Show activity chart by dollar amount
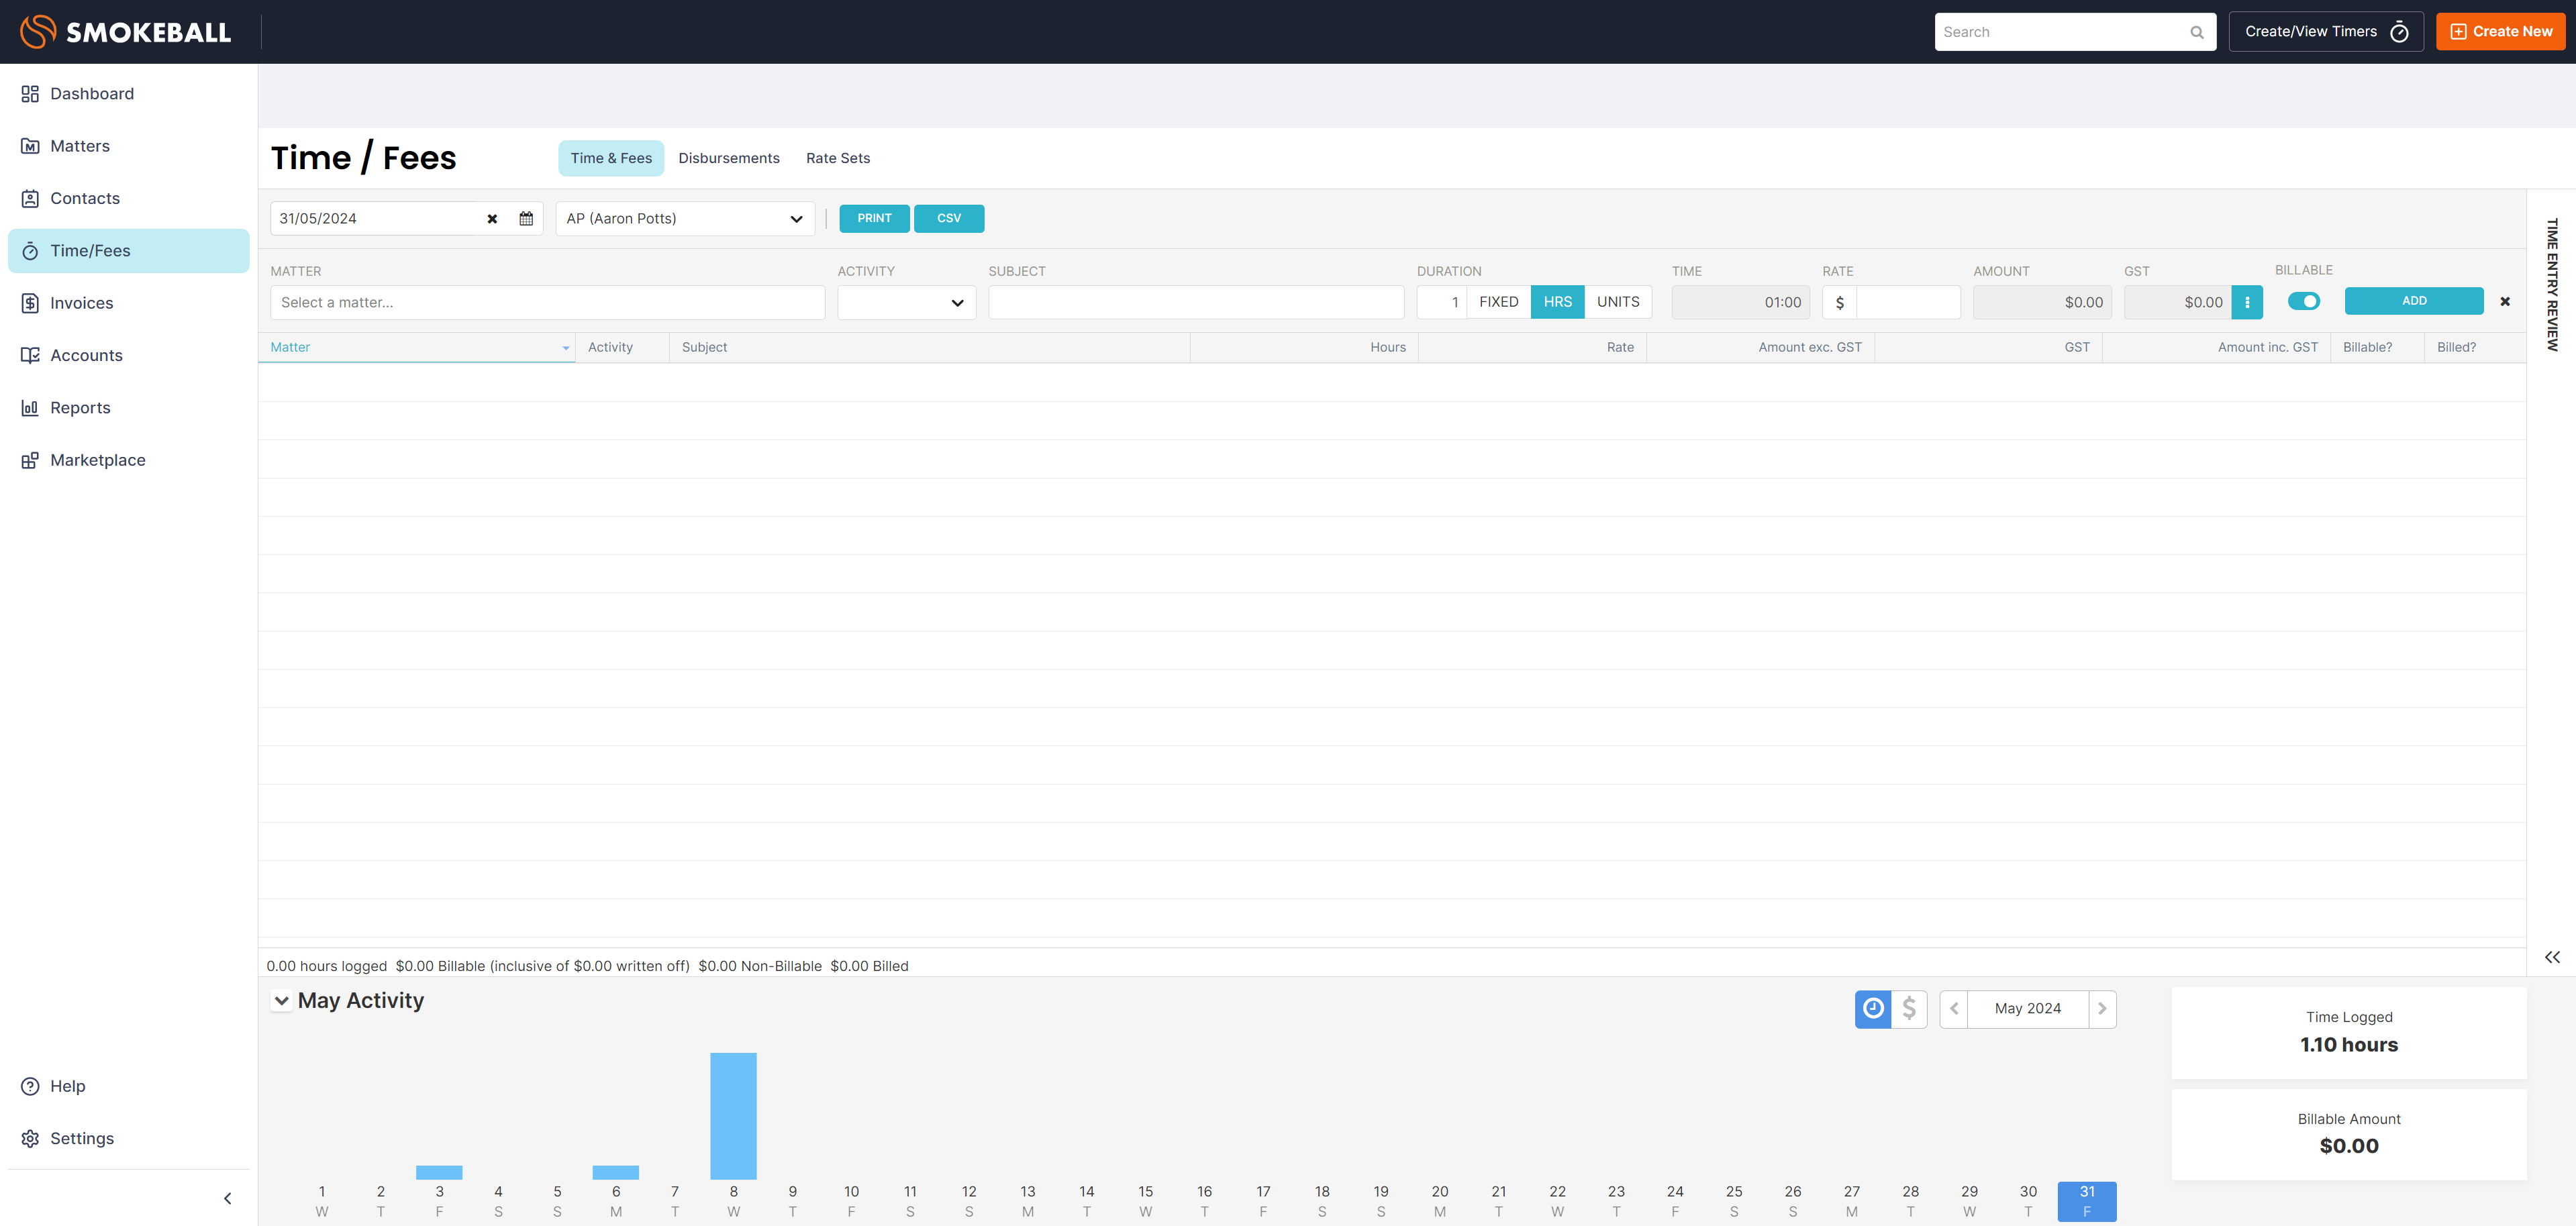2576x1226 pixels. point(1909,1009)
